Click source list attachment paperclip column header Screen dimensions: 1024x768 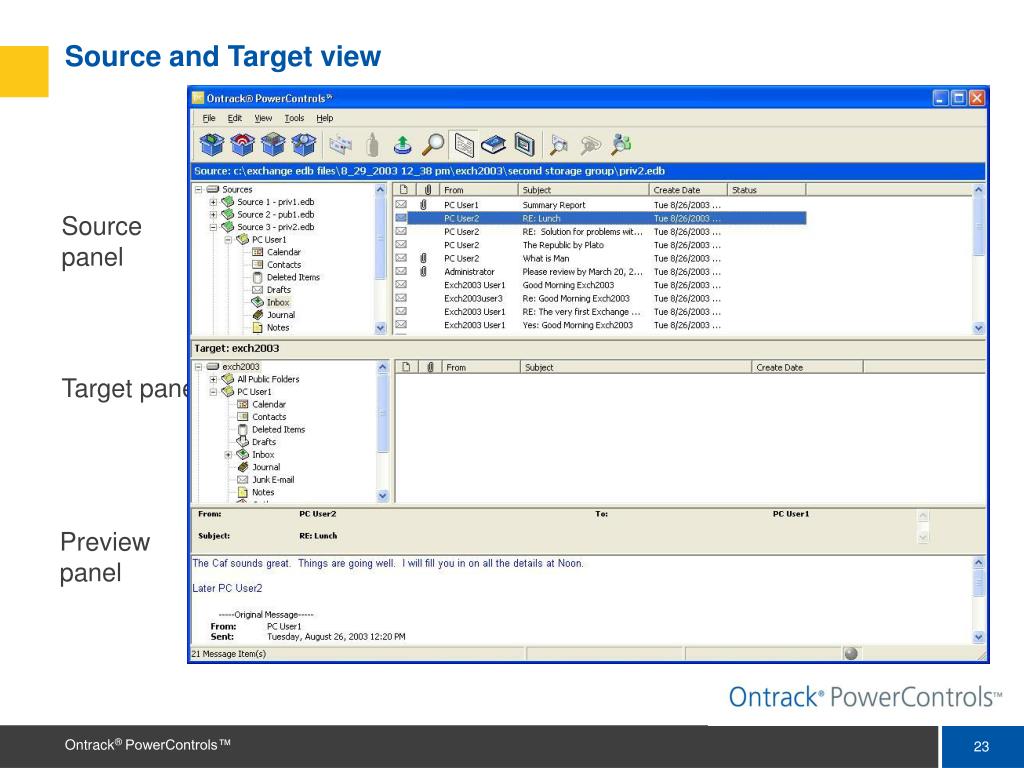[428, 190]
